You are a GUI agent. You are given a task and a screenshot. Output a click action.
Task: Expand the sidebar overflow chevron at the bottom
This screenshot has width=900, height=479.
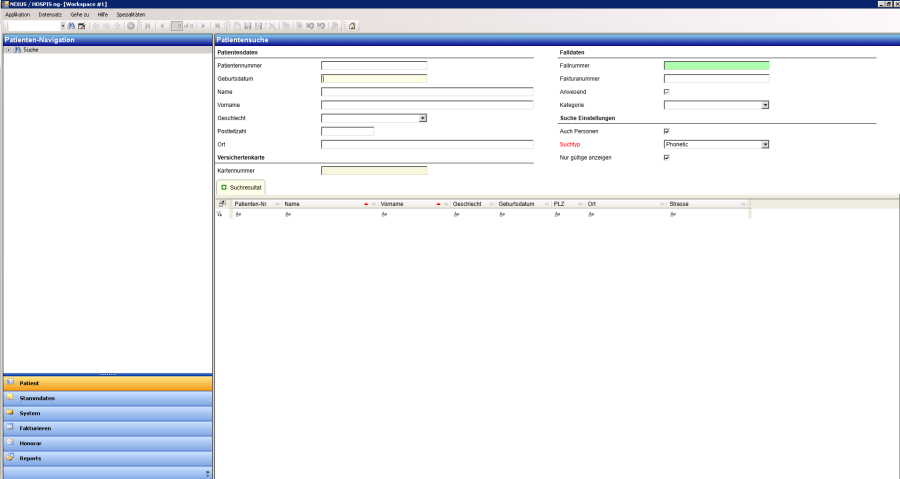click(207, 473)
